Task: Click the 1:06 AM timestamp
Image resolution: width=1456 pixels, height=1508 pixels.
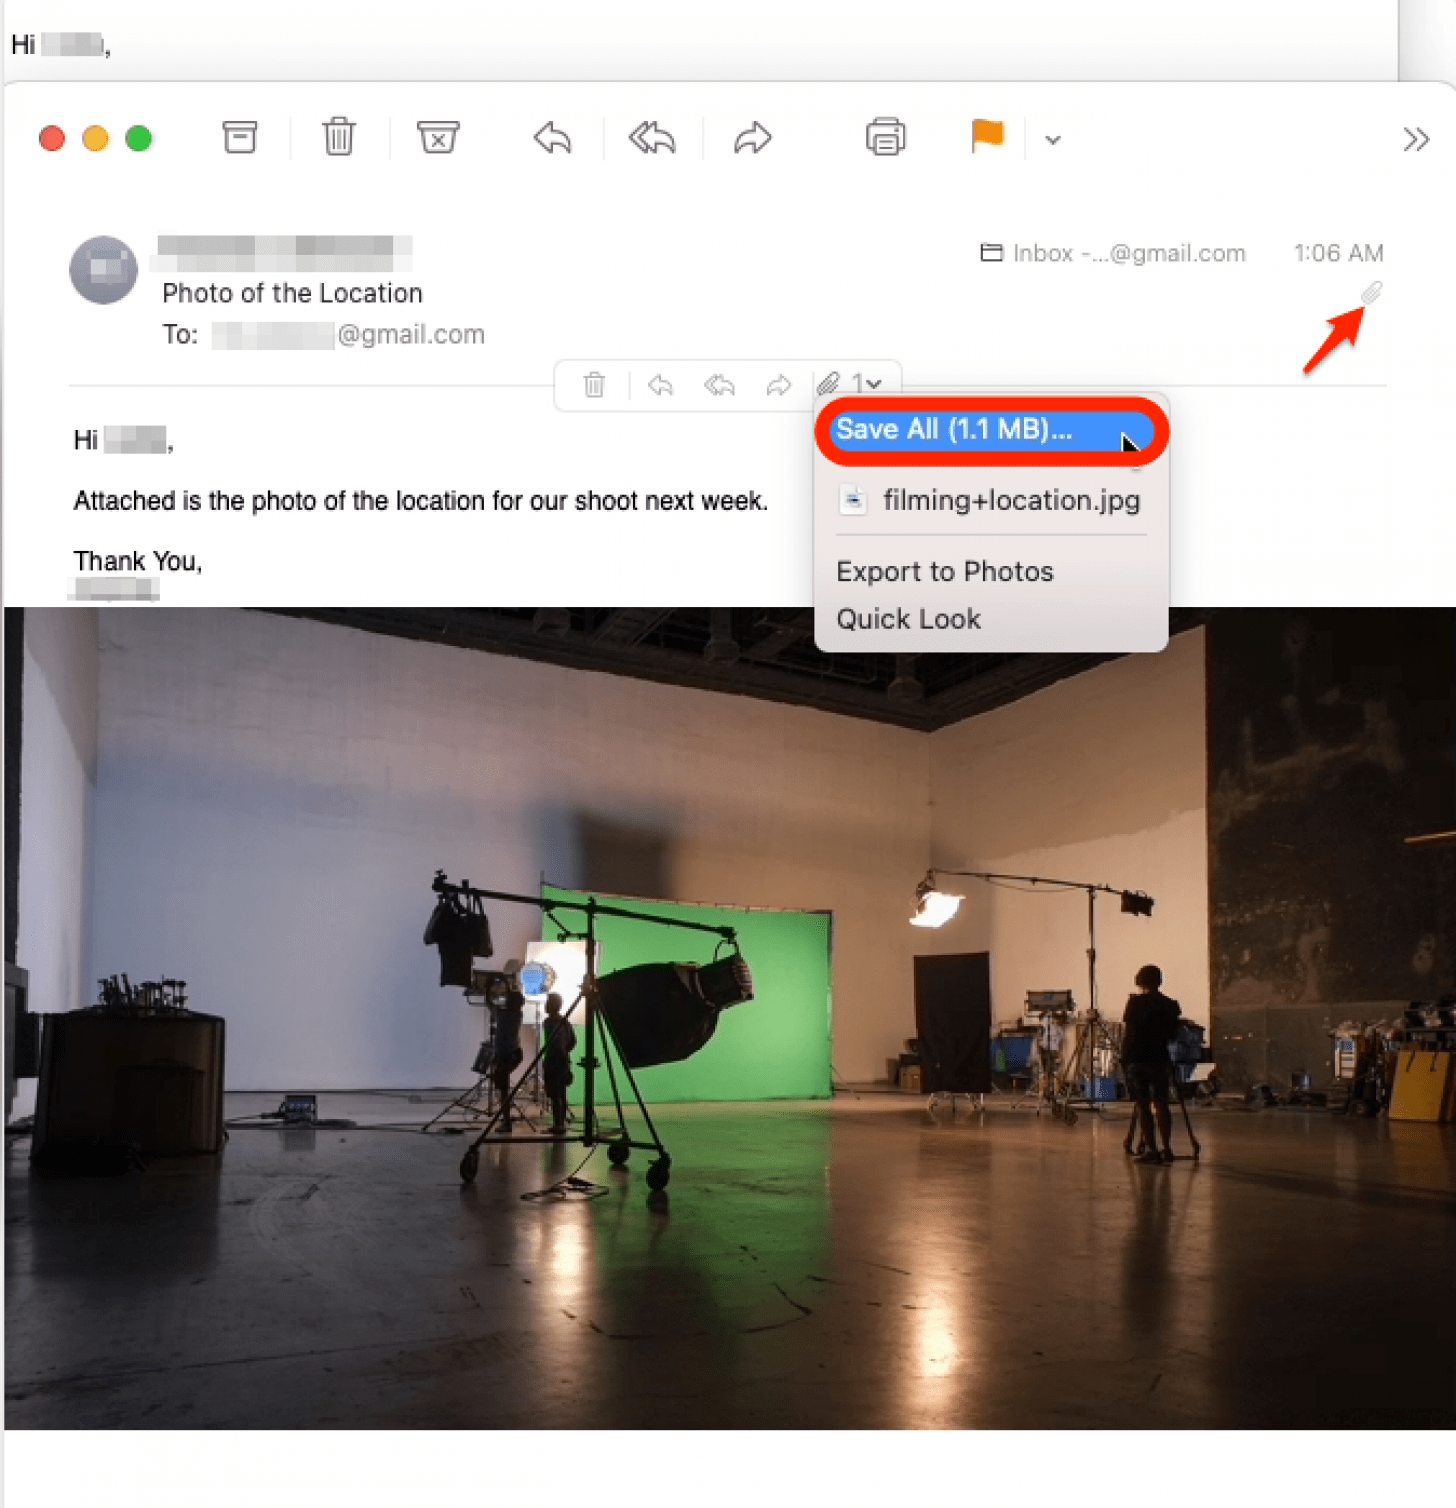Action: point(1338,253)
